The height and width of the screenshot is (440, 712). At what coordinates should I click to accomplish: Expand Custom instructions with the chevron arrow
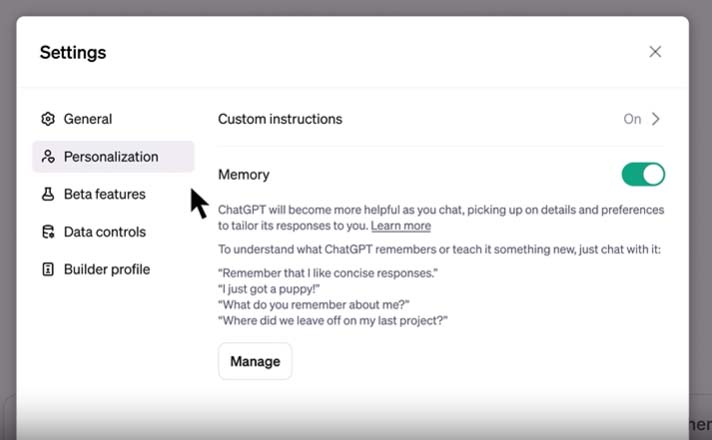[x=656, y=119]
